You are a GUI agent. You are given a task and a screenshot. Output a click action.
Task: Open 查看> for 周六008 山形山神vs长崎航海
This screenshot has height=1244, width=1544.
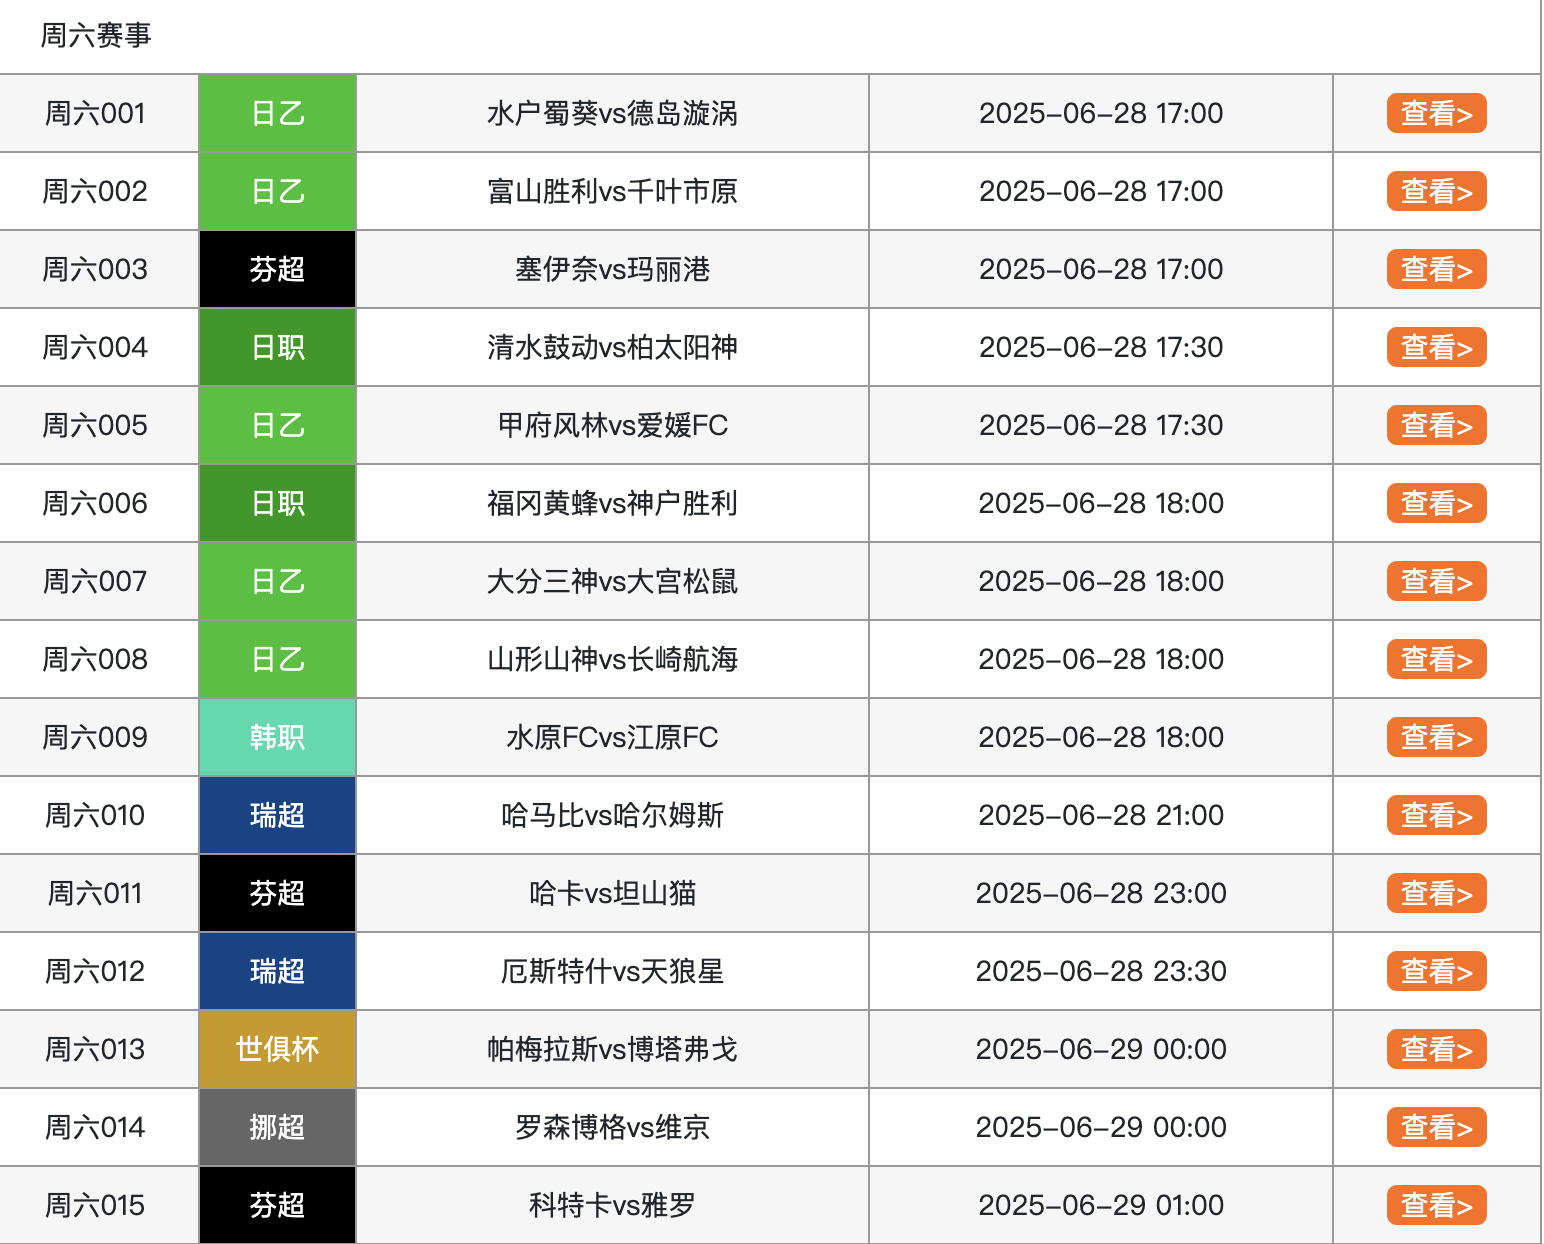1436,659
